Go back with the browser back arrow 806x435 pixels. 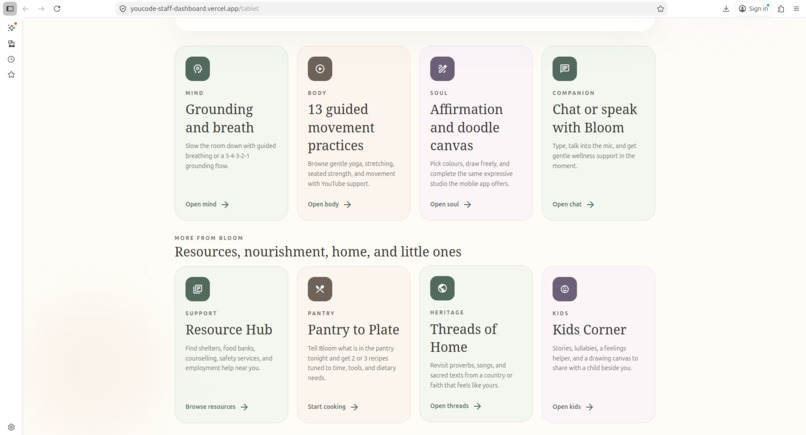pyautogui.click(x=26, y=9)
